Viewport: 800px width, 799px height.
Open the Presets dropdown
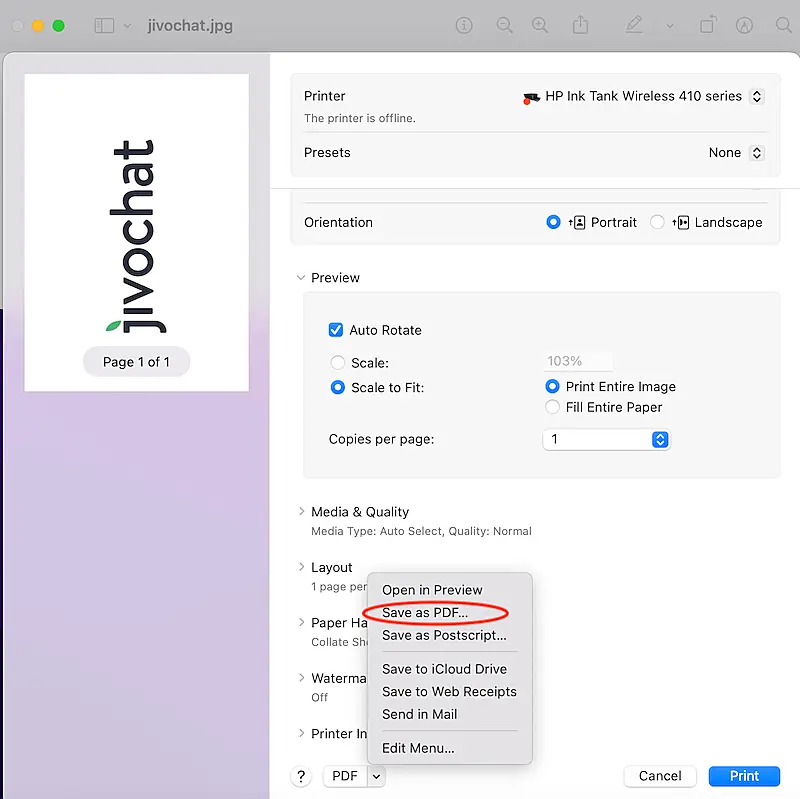coord(736,153)
